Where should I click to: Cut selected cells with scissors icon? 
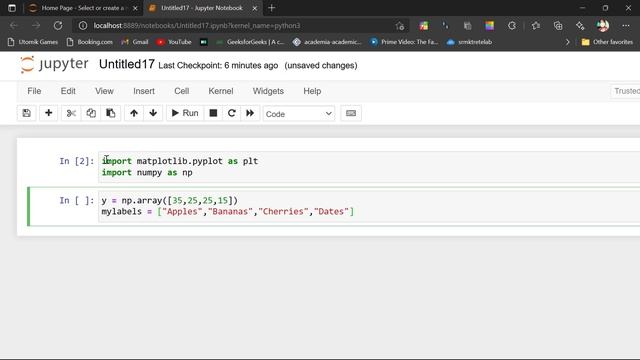tap(71, 113)
